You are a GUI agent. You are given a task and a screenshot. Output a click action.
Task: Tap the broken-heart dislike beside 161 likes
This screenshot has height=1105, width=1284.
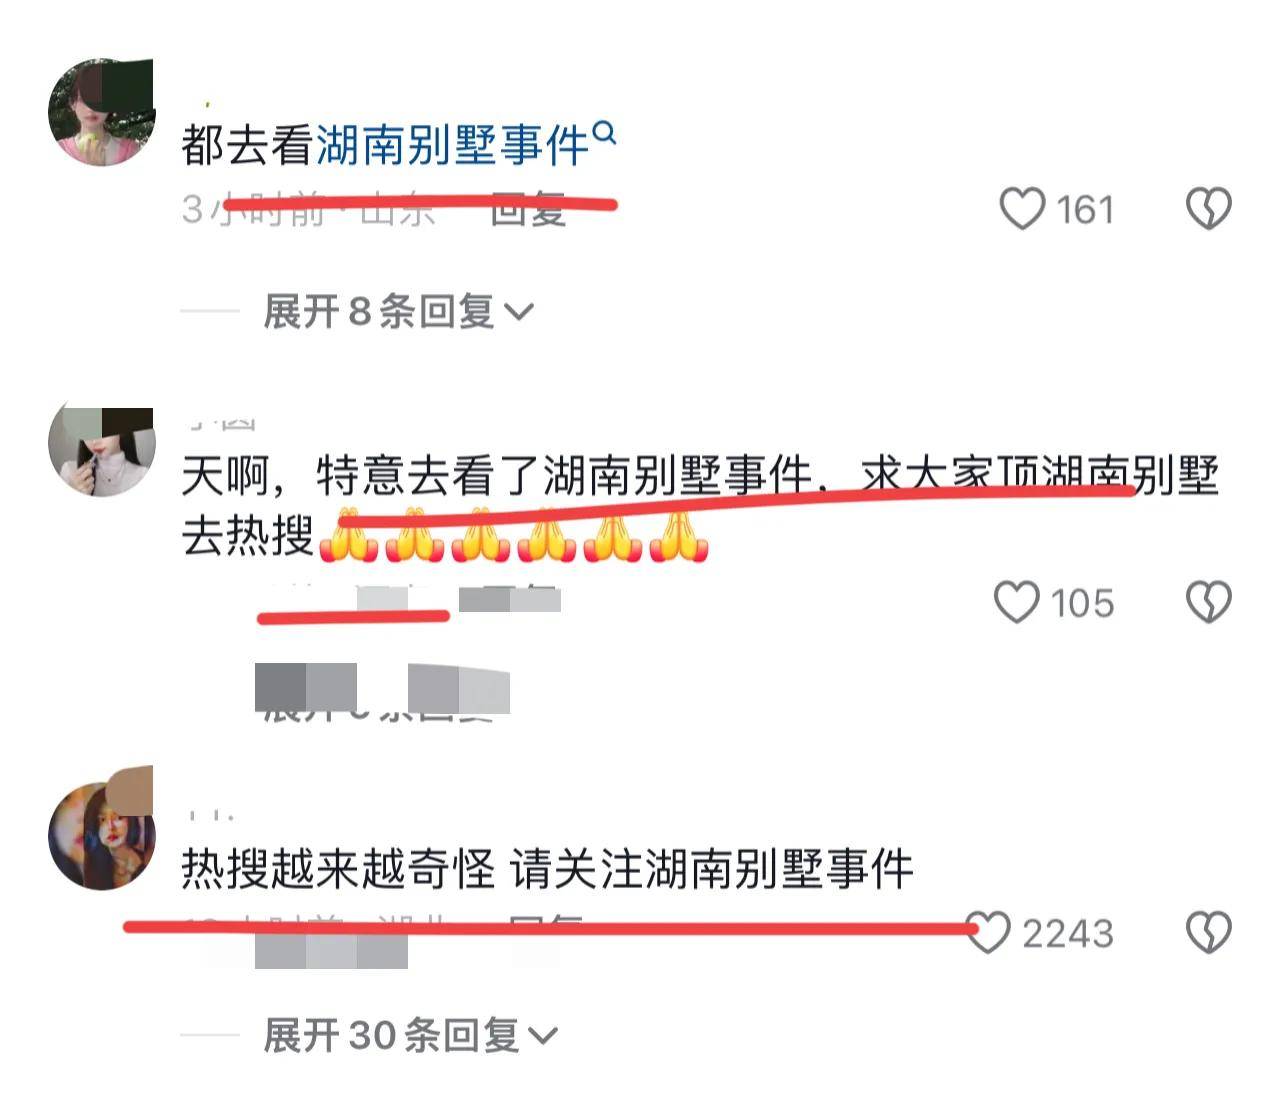pyautogui.click(x=1208, y=209)
